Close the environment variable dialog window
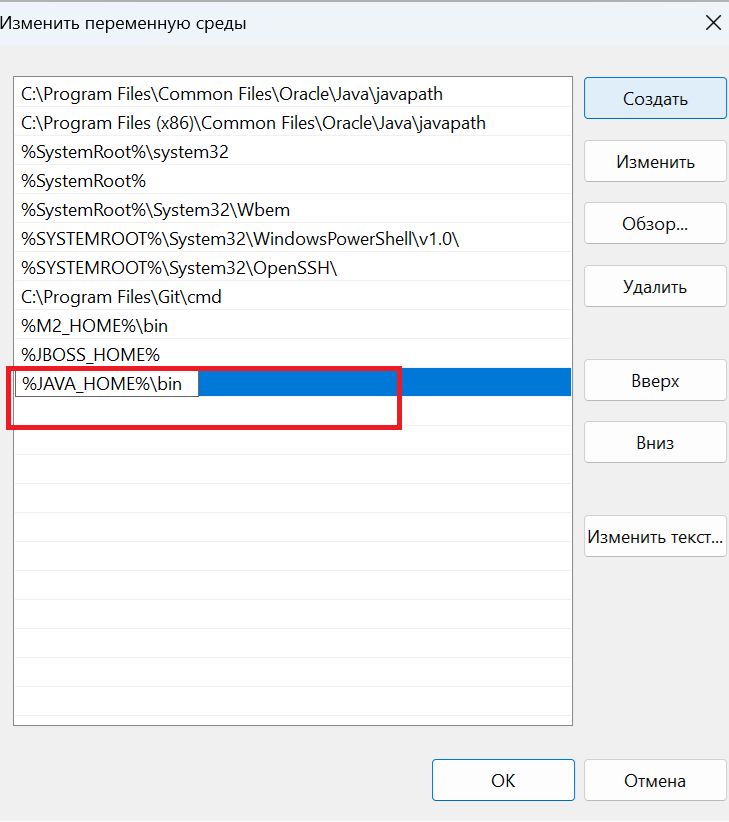Image resolution: width=729 pixels, height=822 pixels. tap(713, 22)
